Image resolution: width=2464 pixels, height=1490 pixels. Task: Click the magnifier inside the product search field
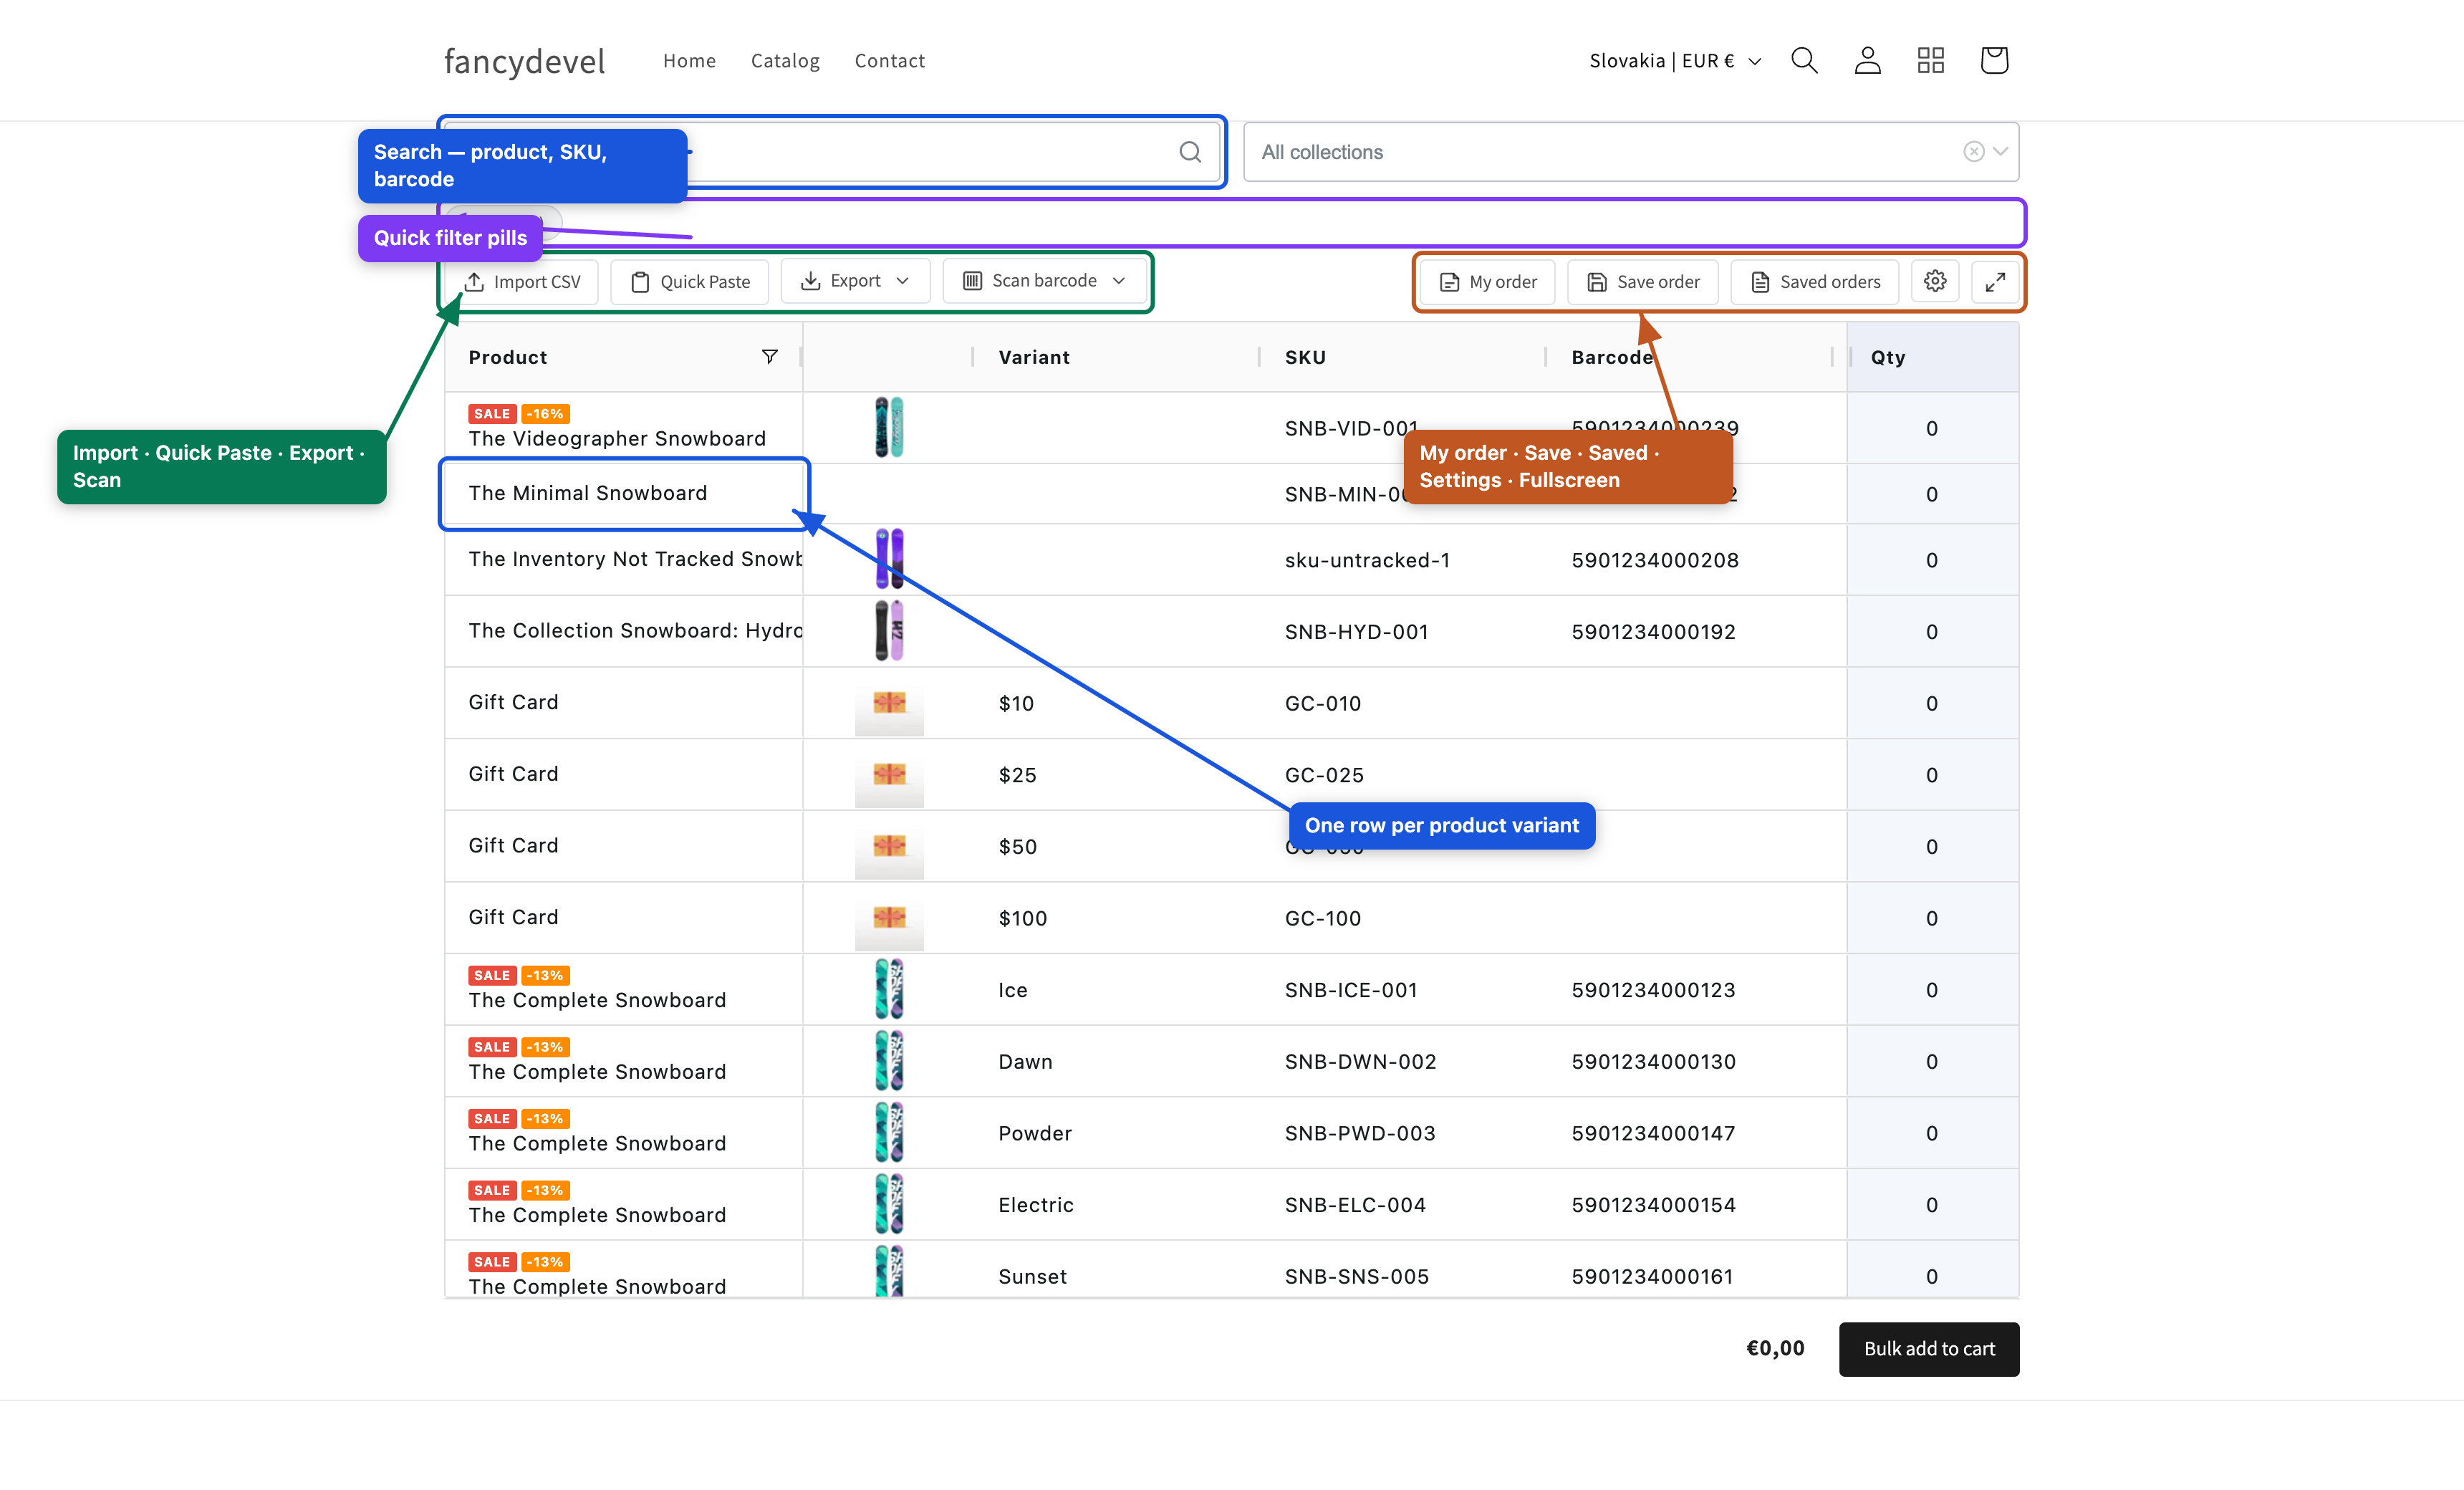point(1190,152)
